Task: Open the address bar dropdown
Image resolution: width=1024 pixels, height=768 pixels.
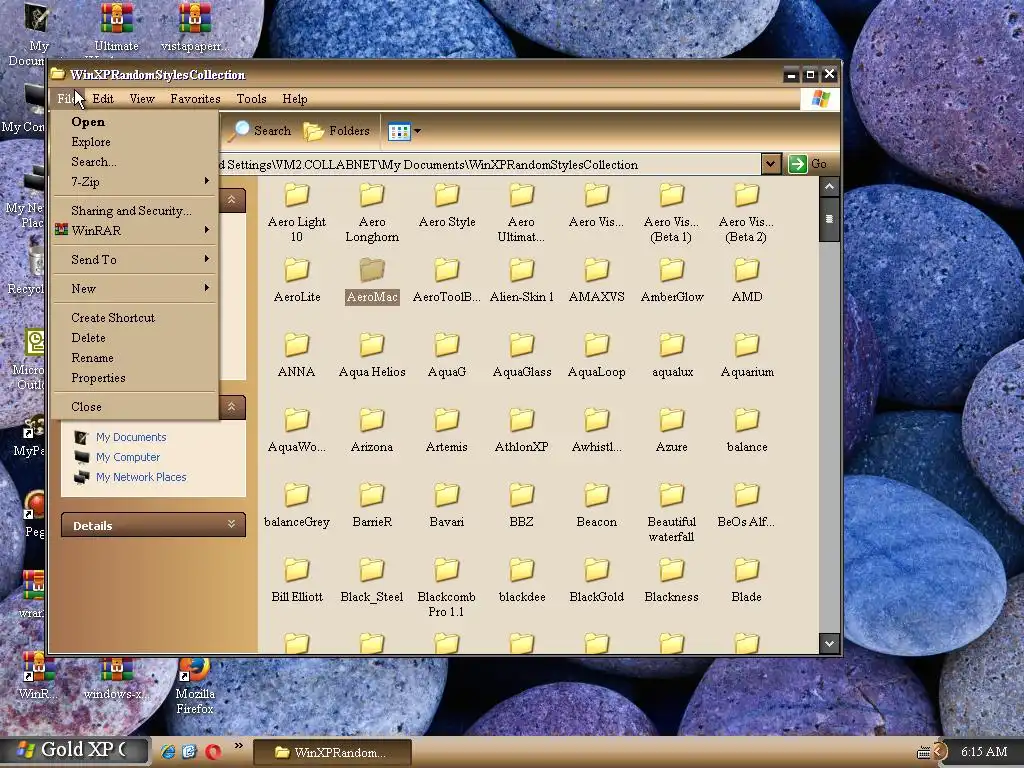Action: pyautogui.click(x=771, y=164)
